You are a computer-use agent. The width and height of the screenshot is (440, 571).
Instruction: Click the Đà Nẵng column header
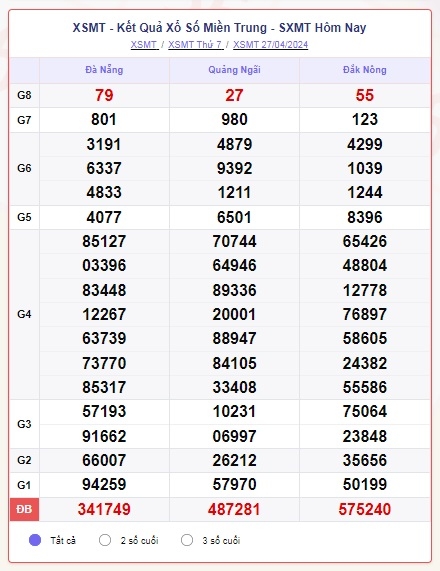[x=104, y=70]
